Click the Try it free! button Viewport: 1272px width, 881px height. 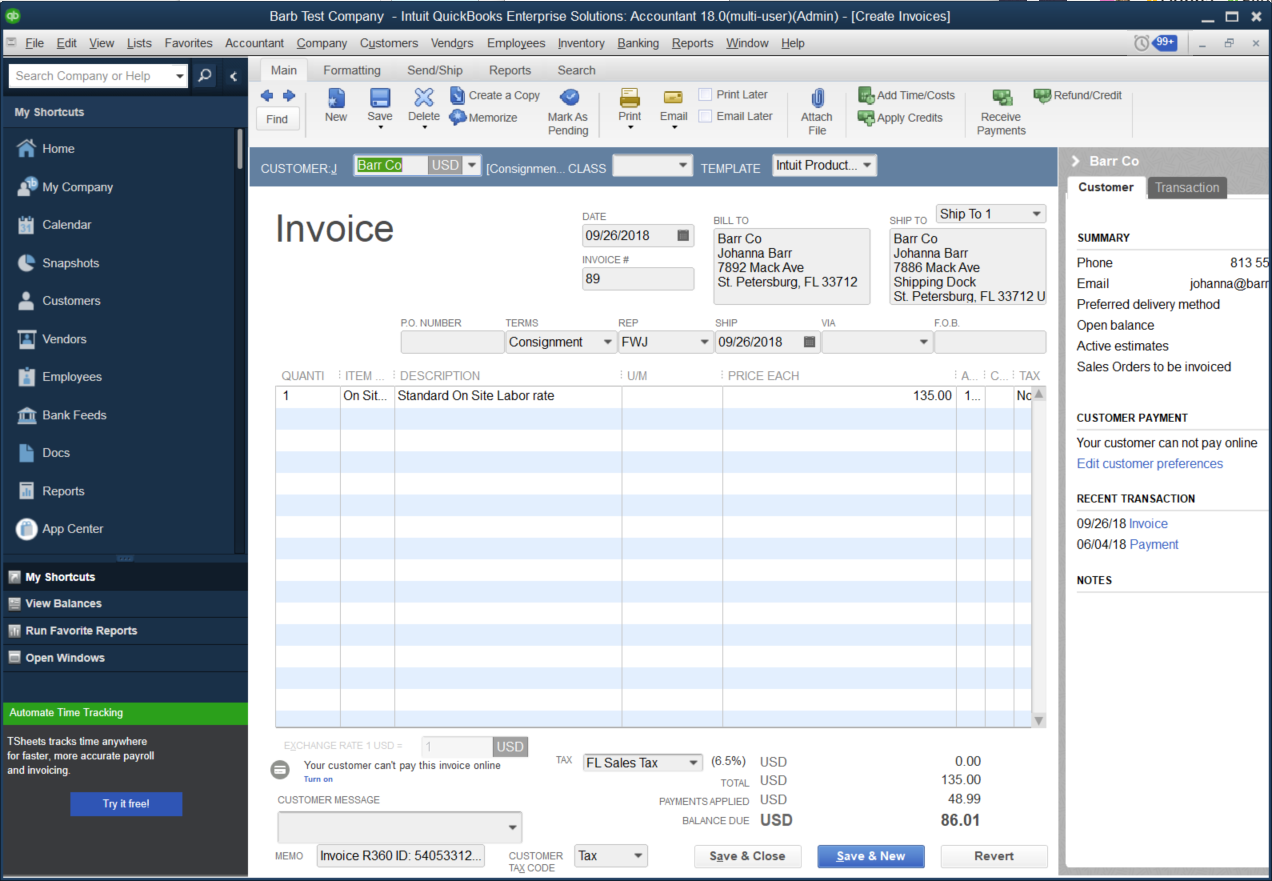(x=126, y=804)
